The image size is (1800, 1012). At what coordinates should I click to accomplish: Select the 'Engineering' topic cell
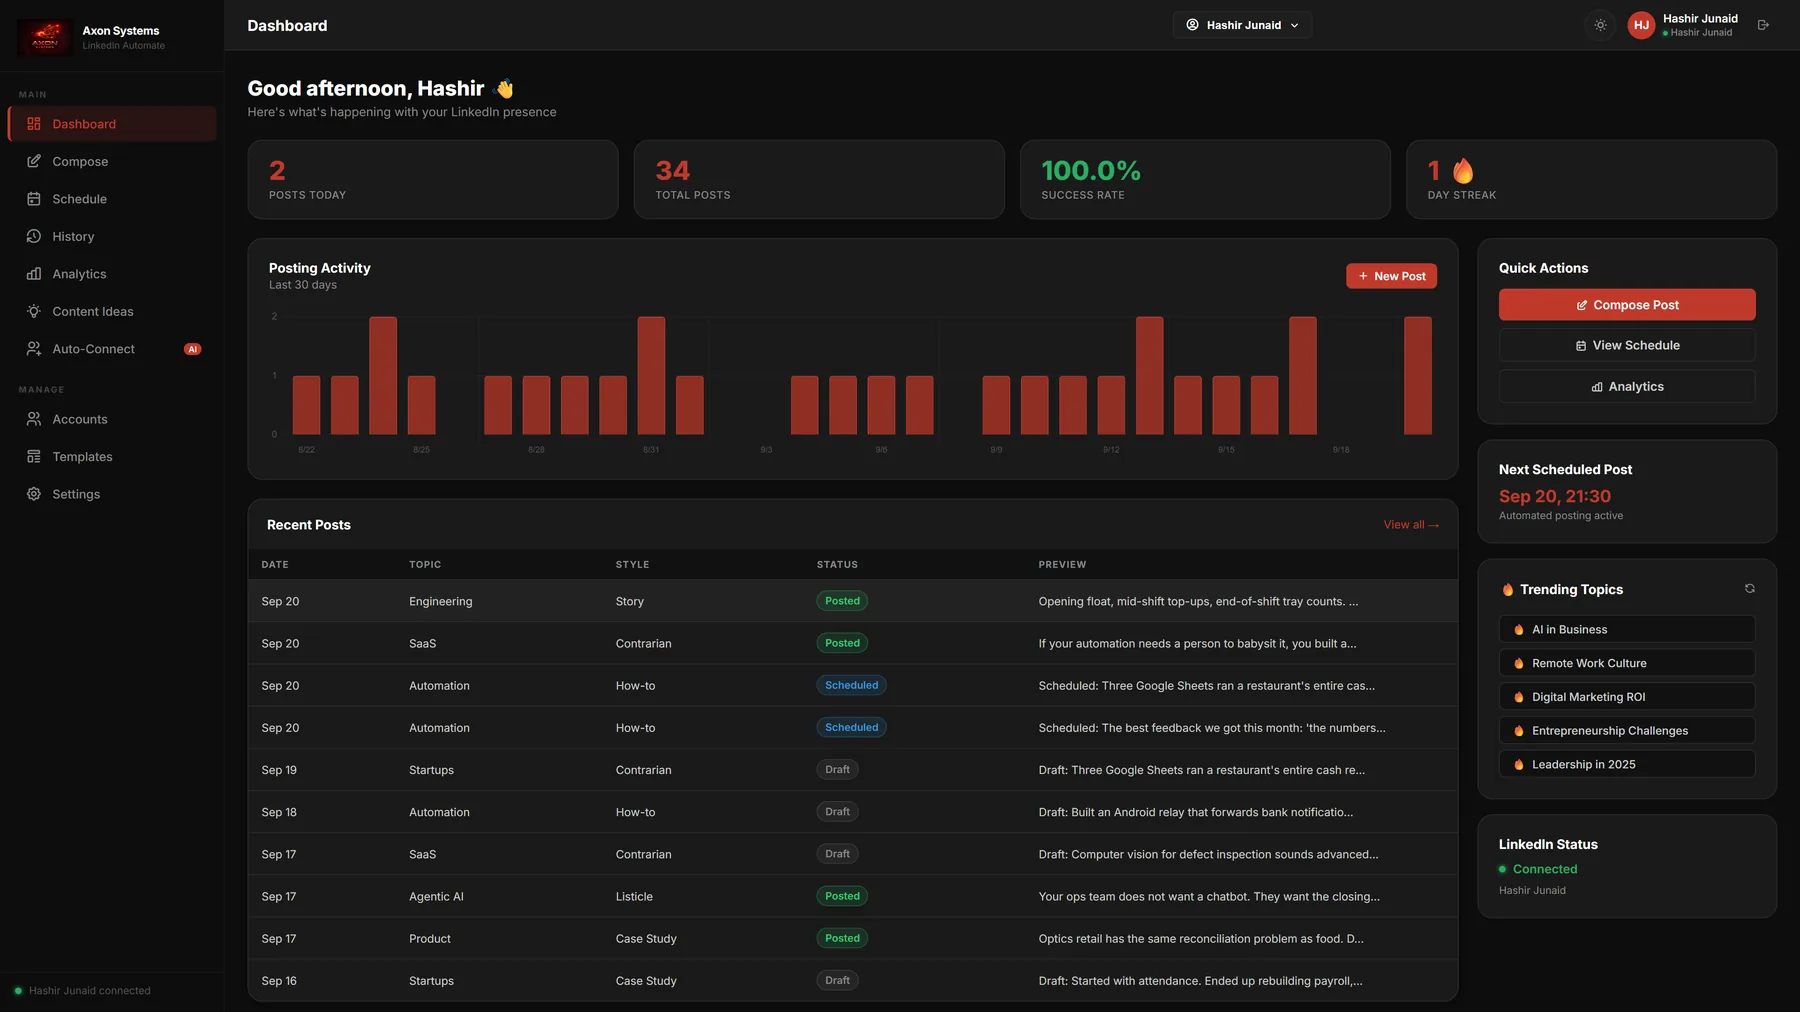pyautogui.click(x=440, y=602)
